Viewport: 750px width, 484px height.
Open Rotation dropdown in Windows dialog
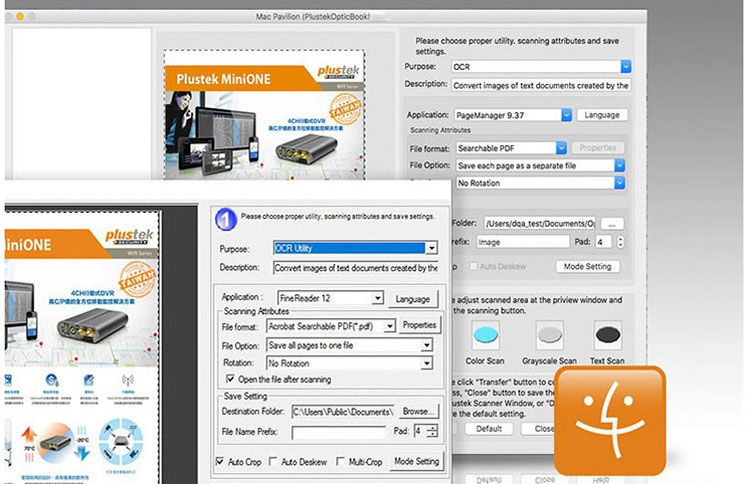(x=427, y=363)
